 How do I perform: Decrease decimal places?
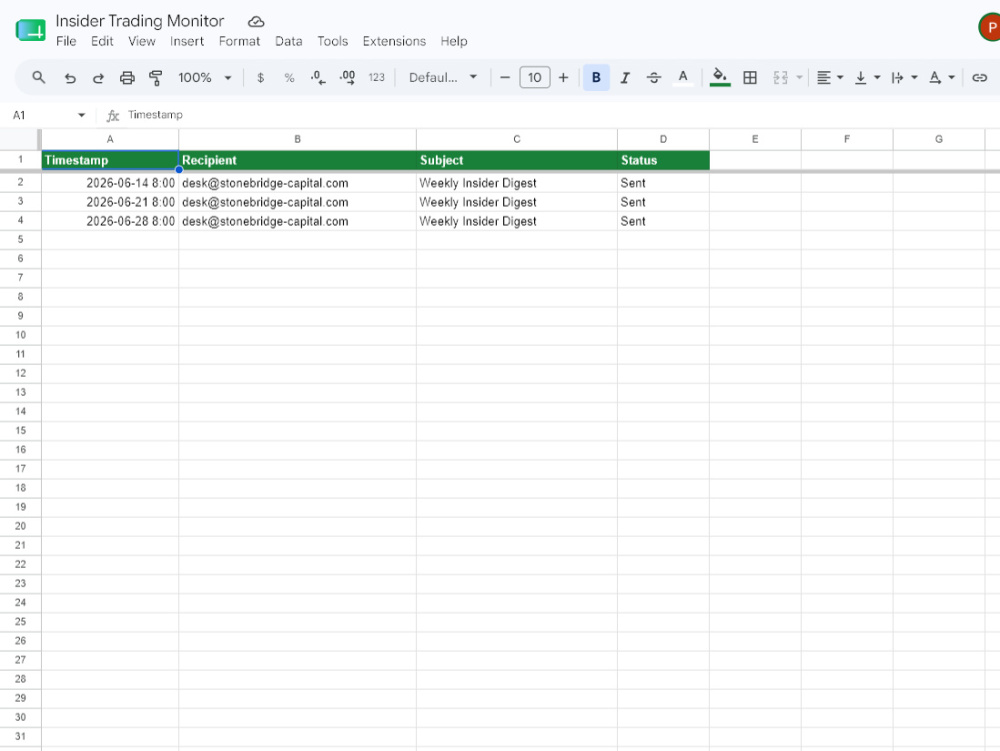click(318, 78)
